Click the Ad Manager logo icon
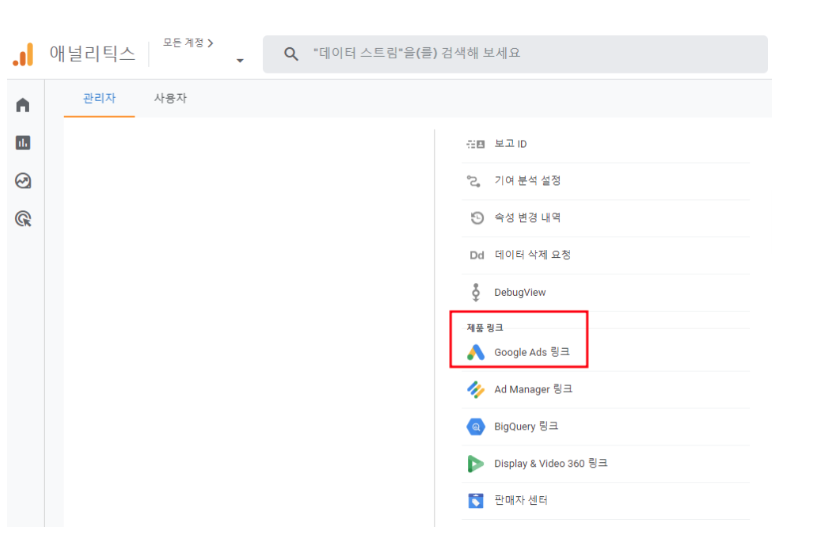This screenshot has height=533, width=835. (x=476, y=389)
